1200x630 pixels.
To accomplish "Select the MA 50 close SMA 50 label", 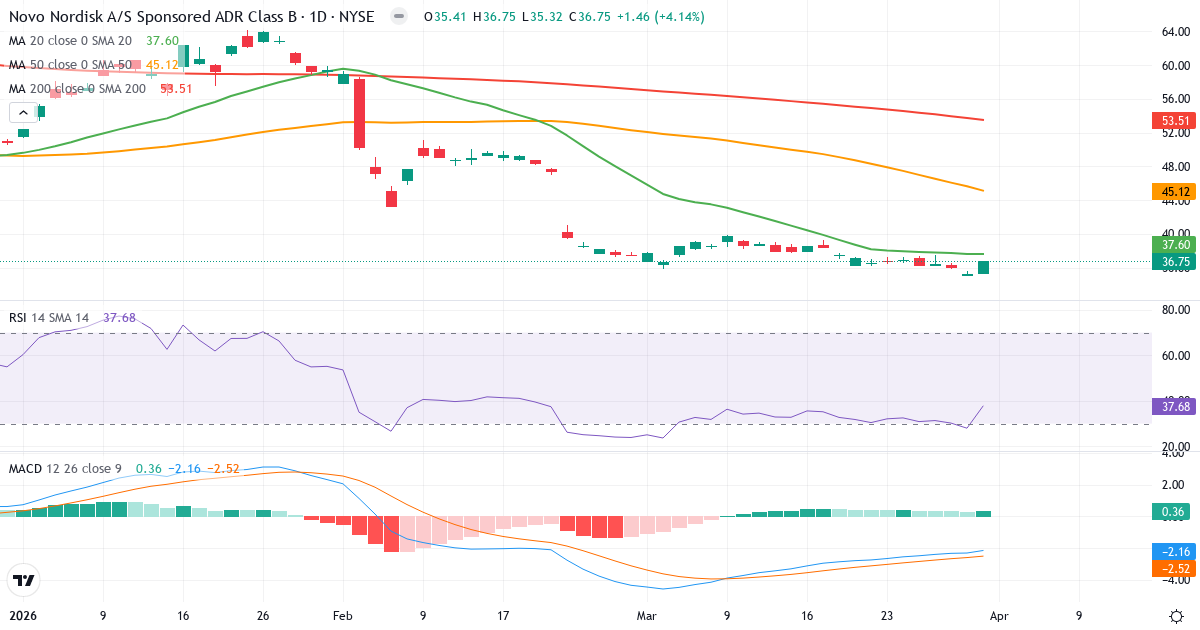I will [x=70, y=65].
